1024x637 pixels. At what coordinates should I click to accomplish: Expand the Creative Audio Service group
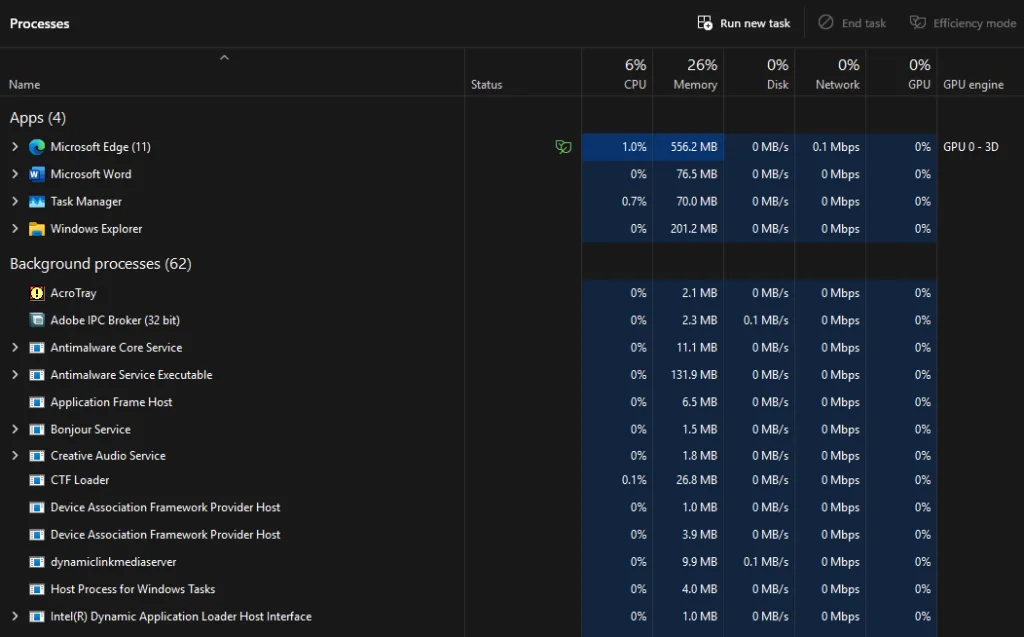pyautogui.click(x=14, y=455)
